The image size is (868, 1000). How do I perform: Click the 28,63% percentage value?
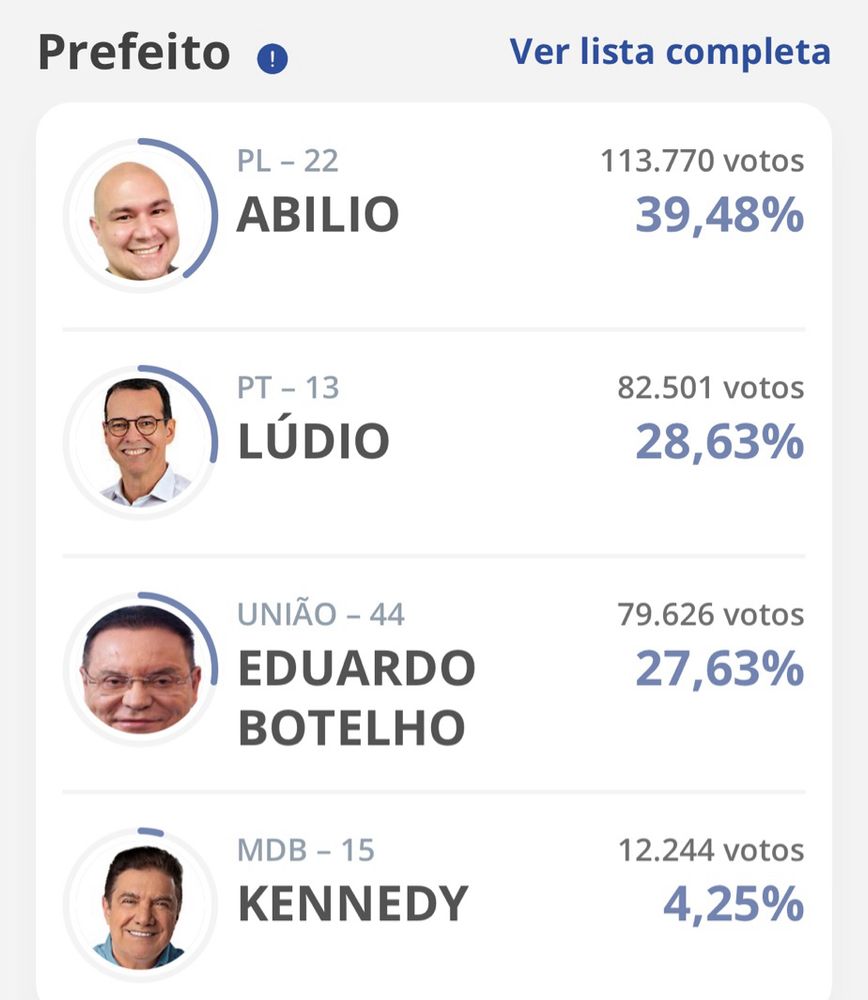point(720,442)
